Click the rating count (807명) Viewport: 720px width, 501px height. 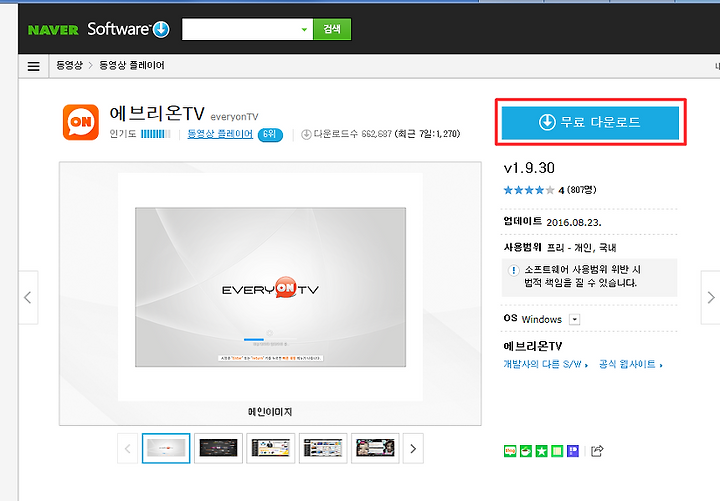582,190
